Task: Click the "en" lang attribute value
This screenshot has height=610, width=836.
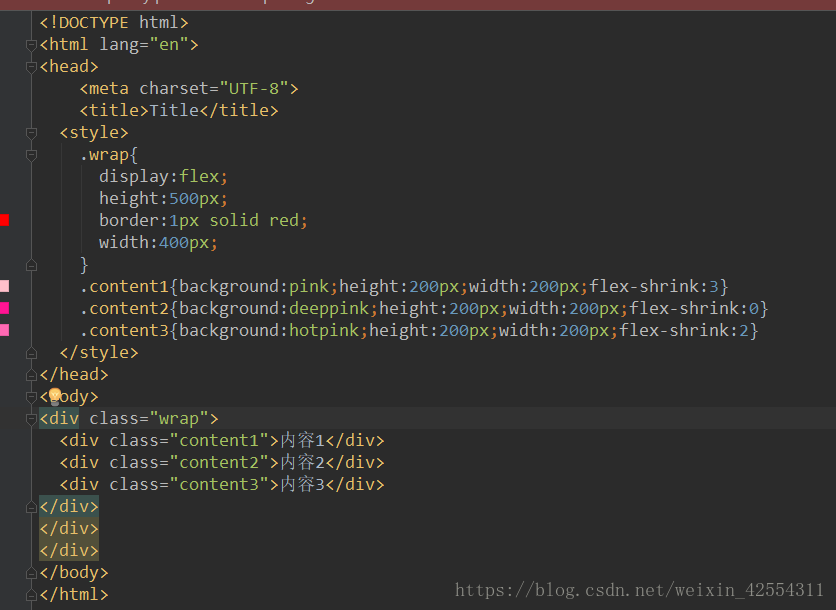Action: pyautogui.click(x=169, y=45)
